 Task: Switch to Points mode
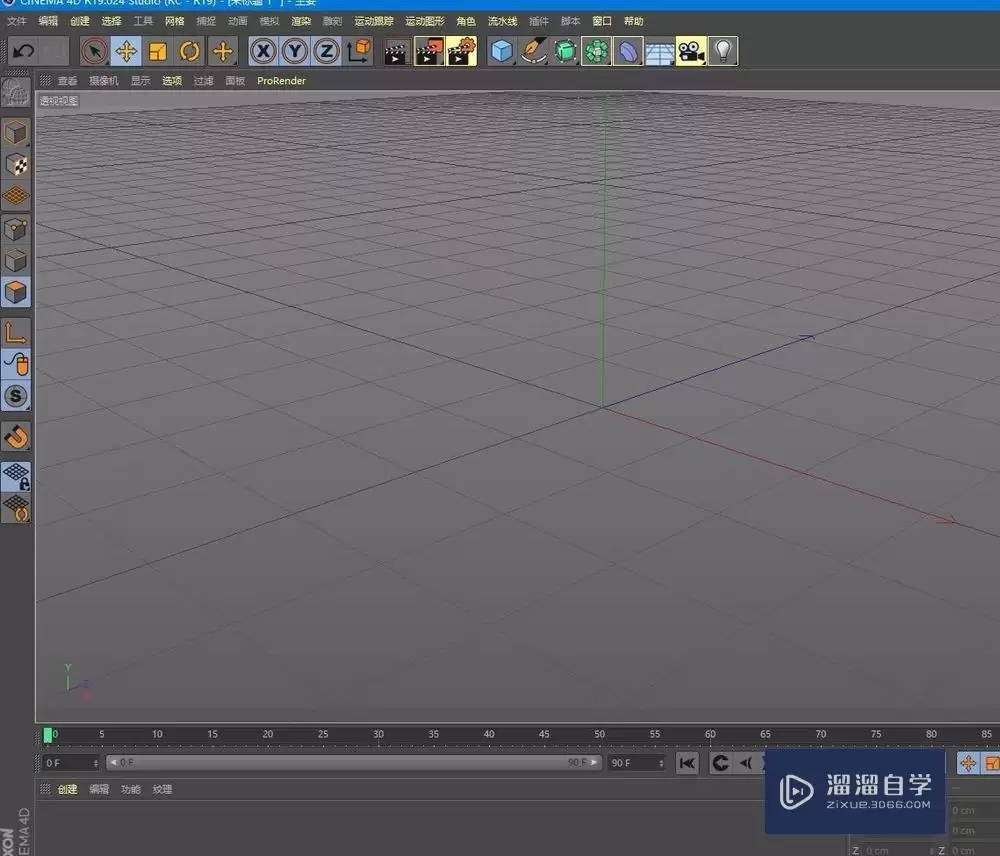click(x=16, y=229)
